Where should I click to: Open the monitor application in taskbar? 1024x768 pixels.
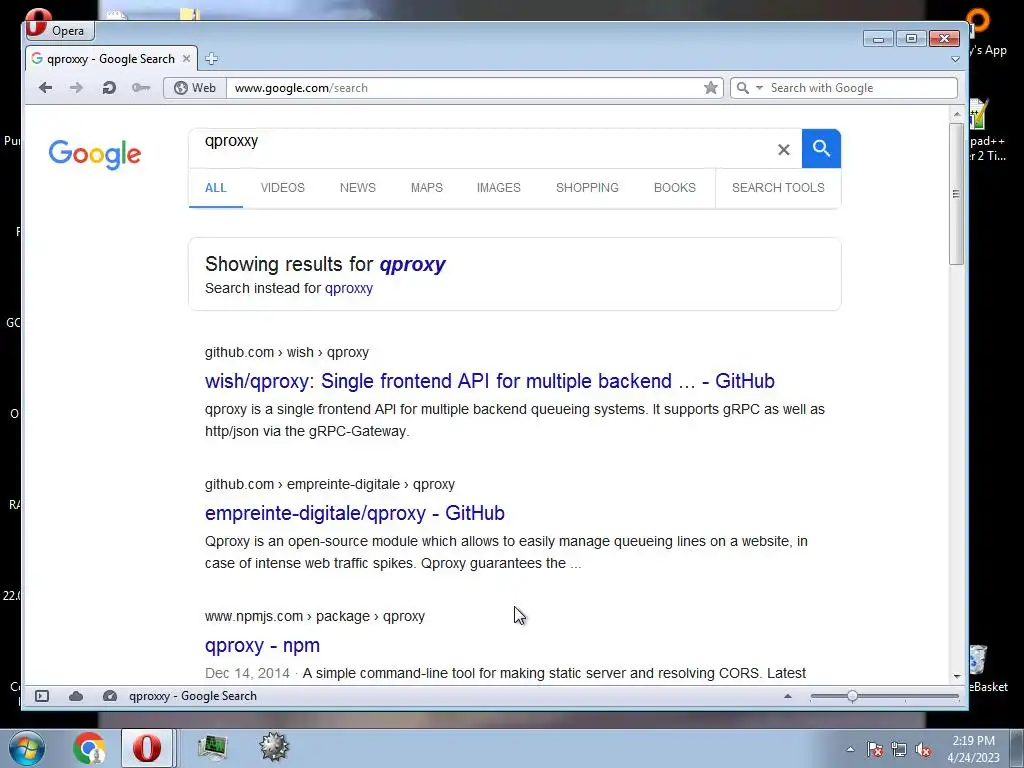[212, 748]
